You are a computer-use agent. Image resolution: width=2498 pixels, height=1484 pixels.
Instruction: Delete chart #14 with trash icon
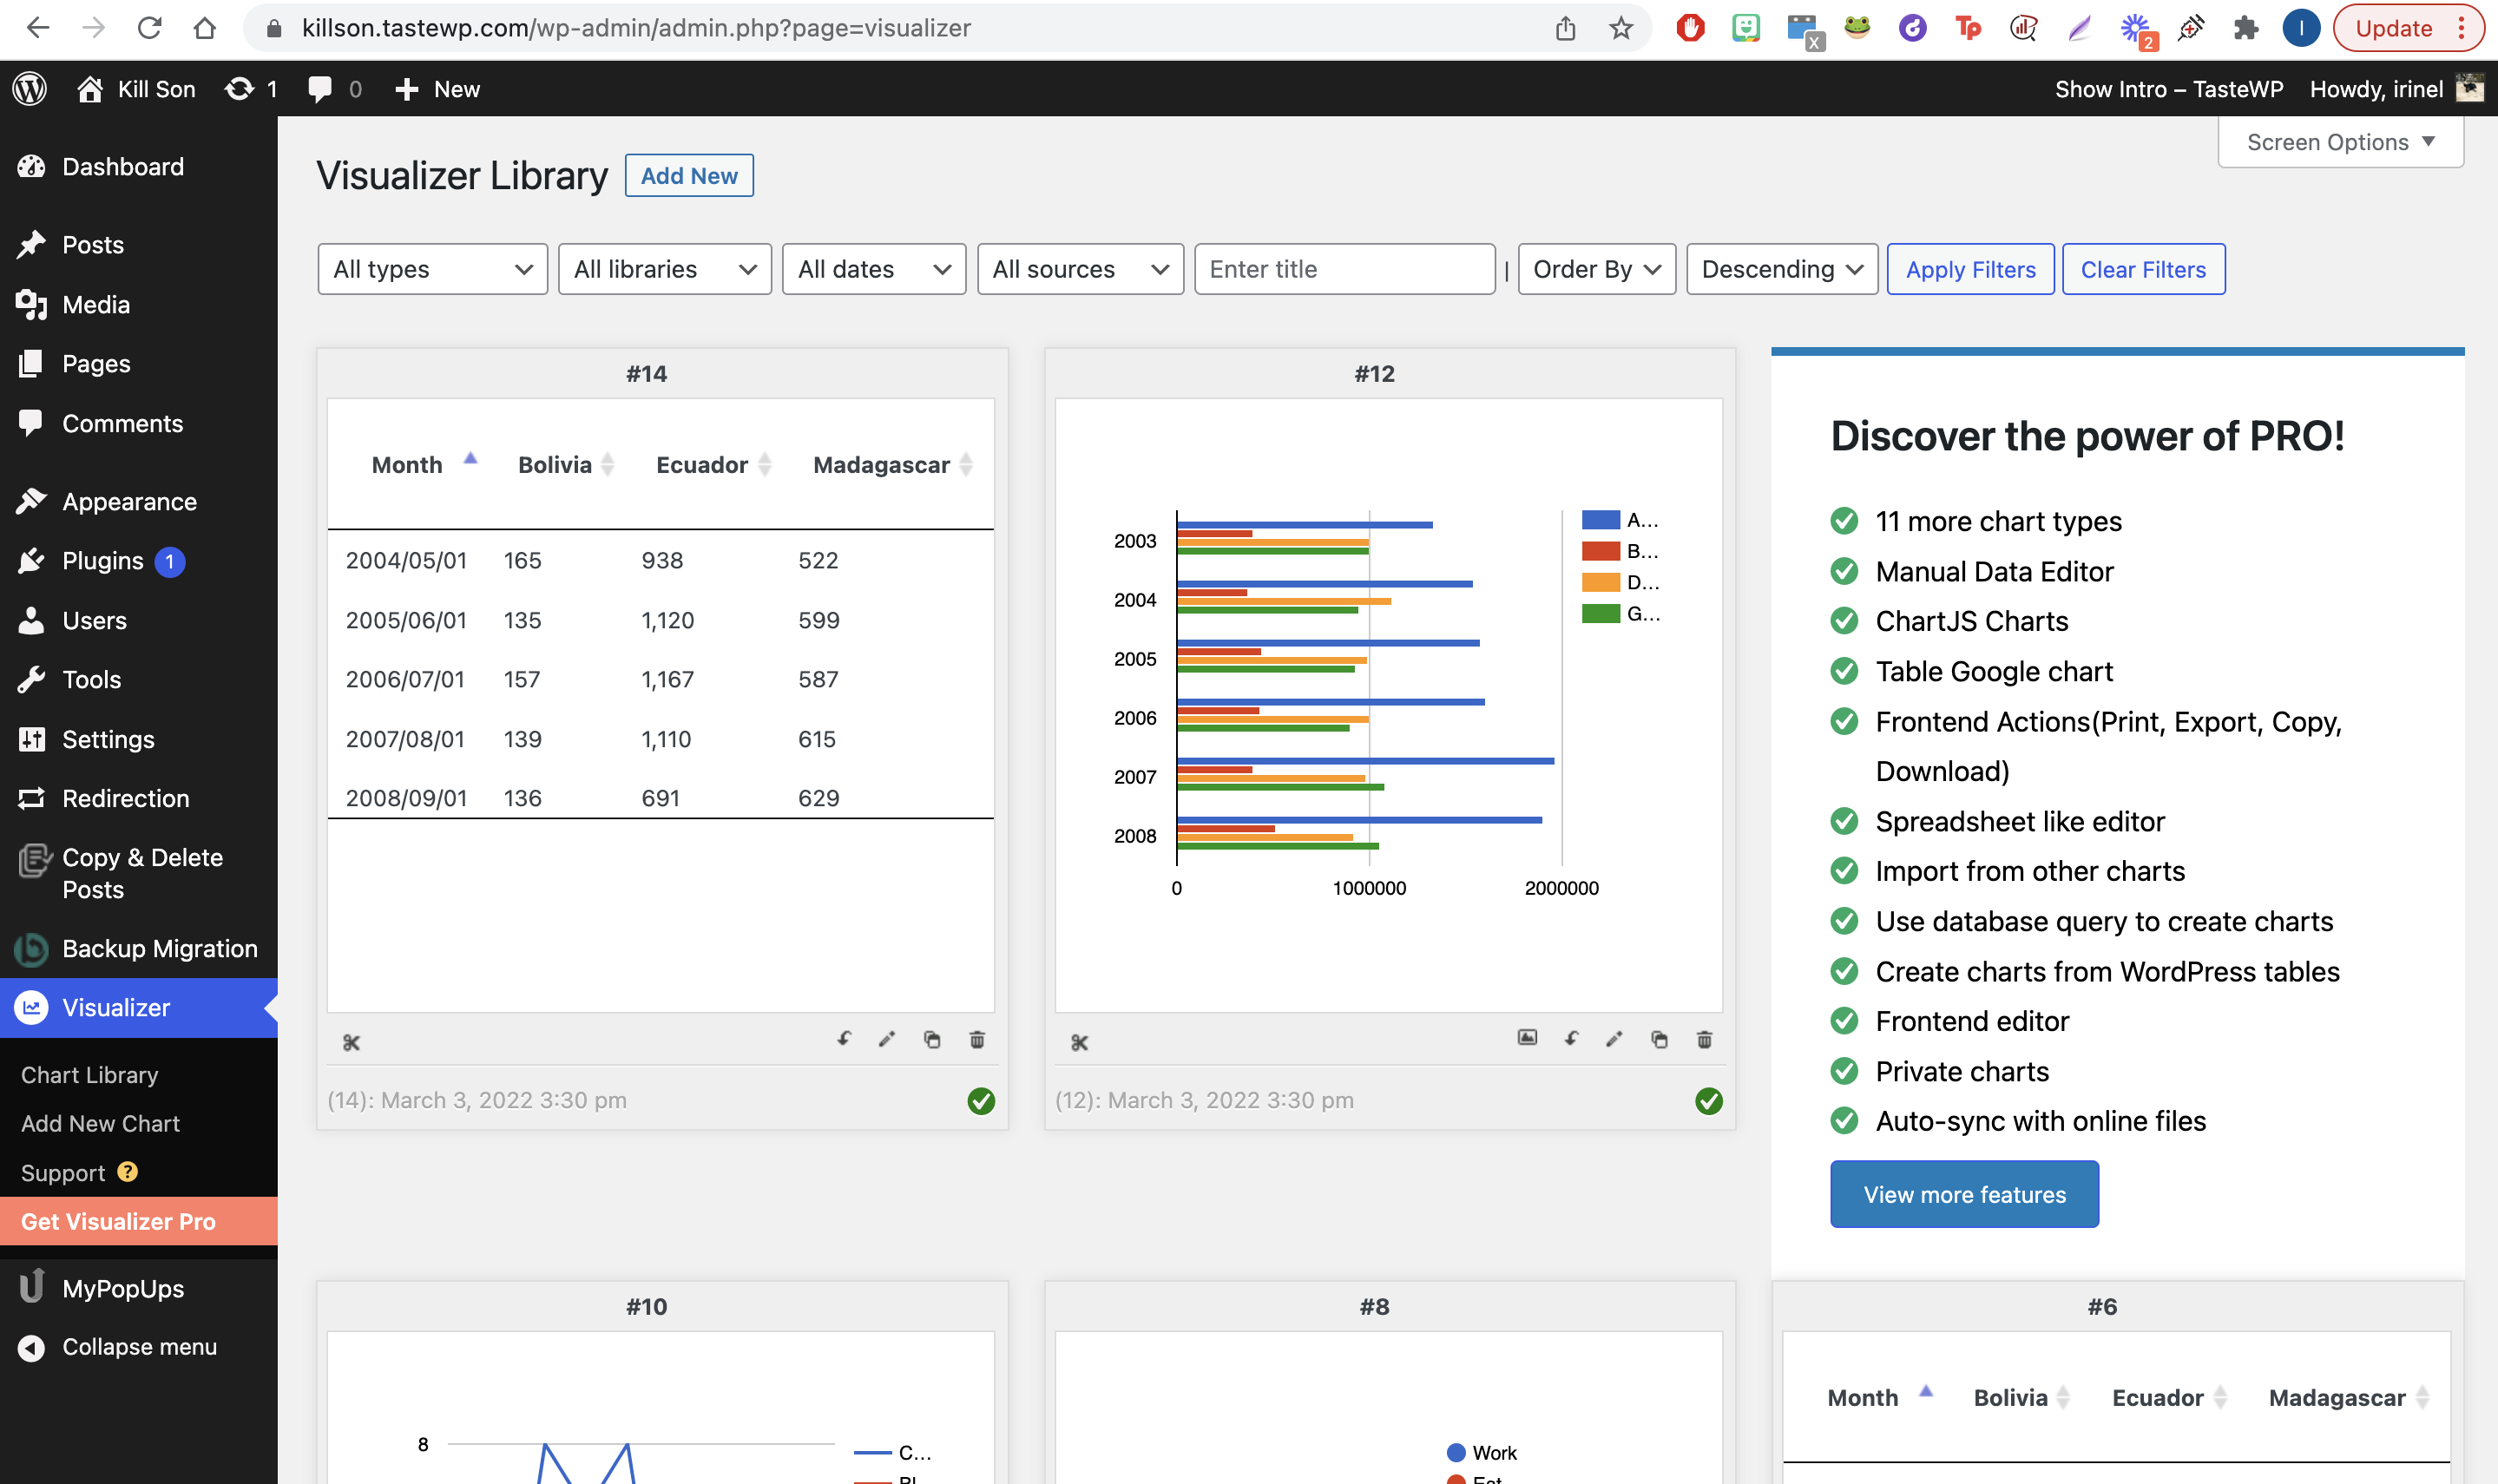(x=977, y=1040)
